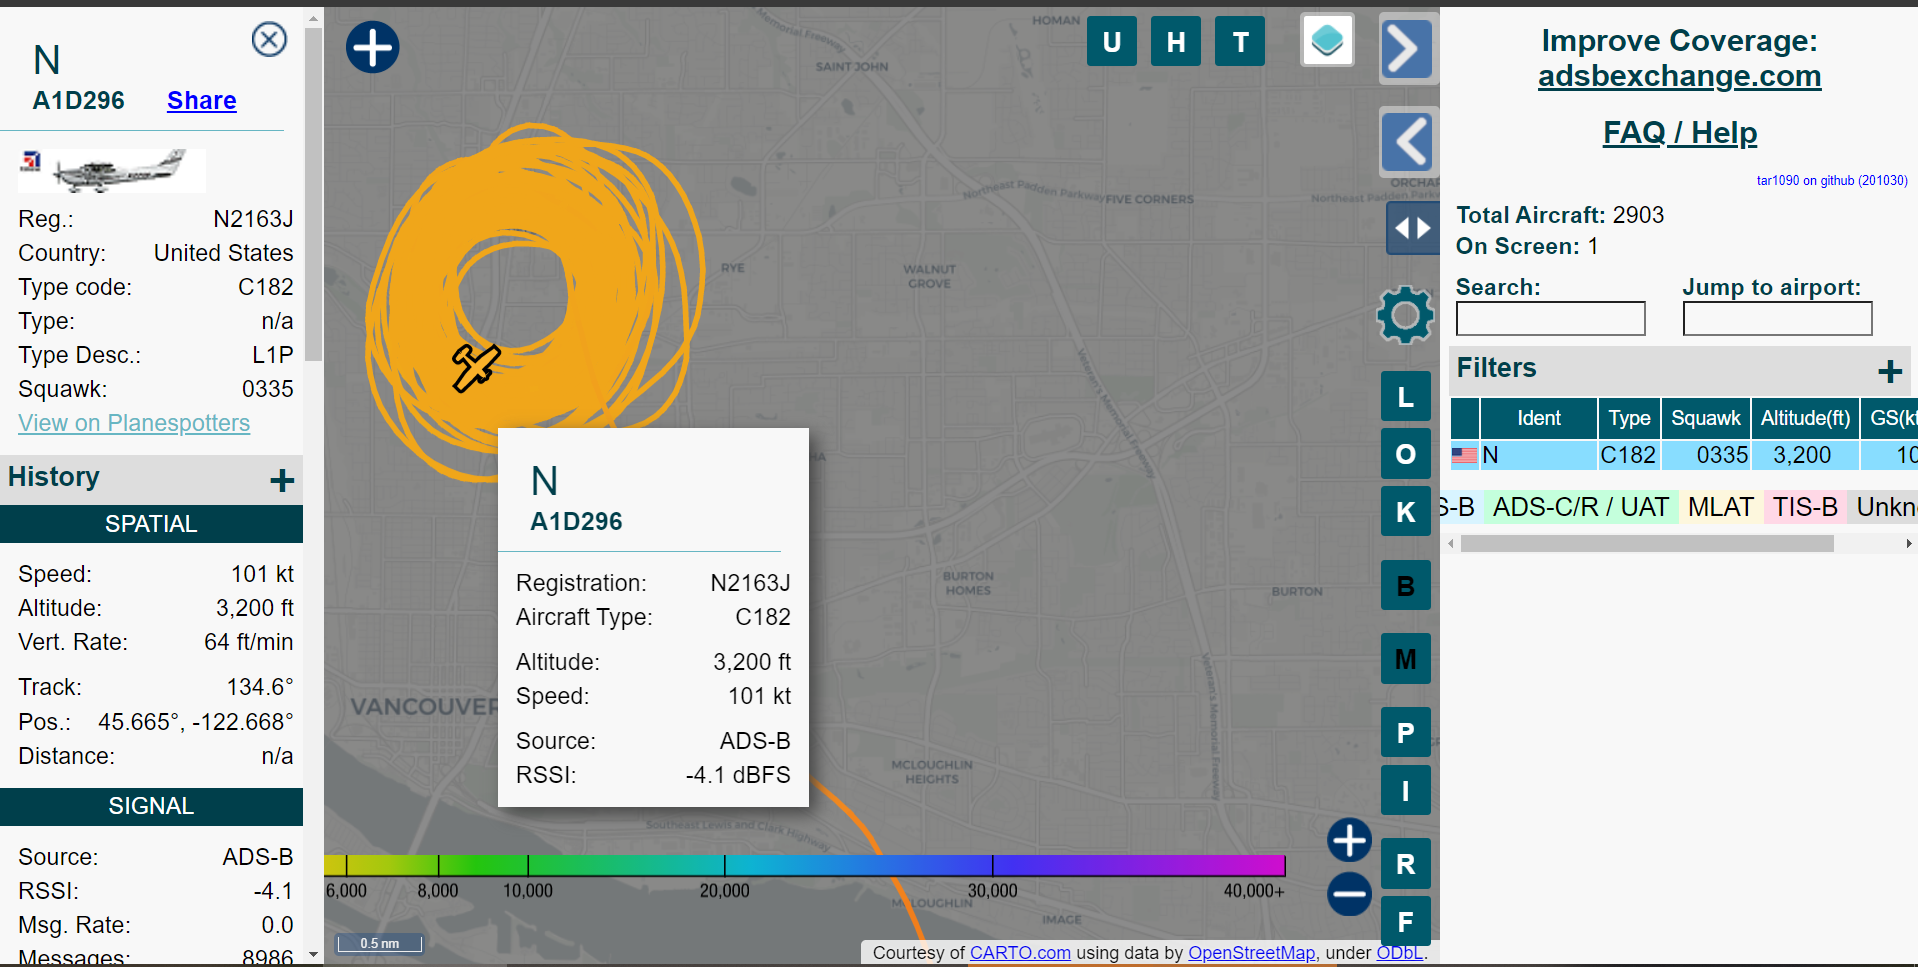Viewport: 1918px width, 967px height.
Task: Open View on Planespotters link
Action: [x=134, y=423]
